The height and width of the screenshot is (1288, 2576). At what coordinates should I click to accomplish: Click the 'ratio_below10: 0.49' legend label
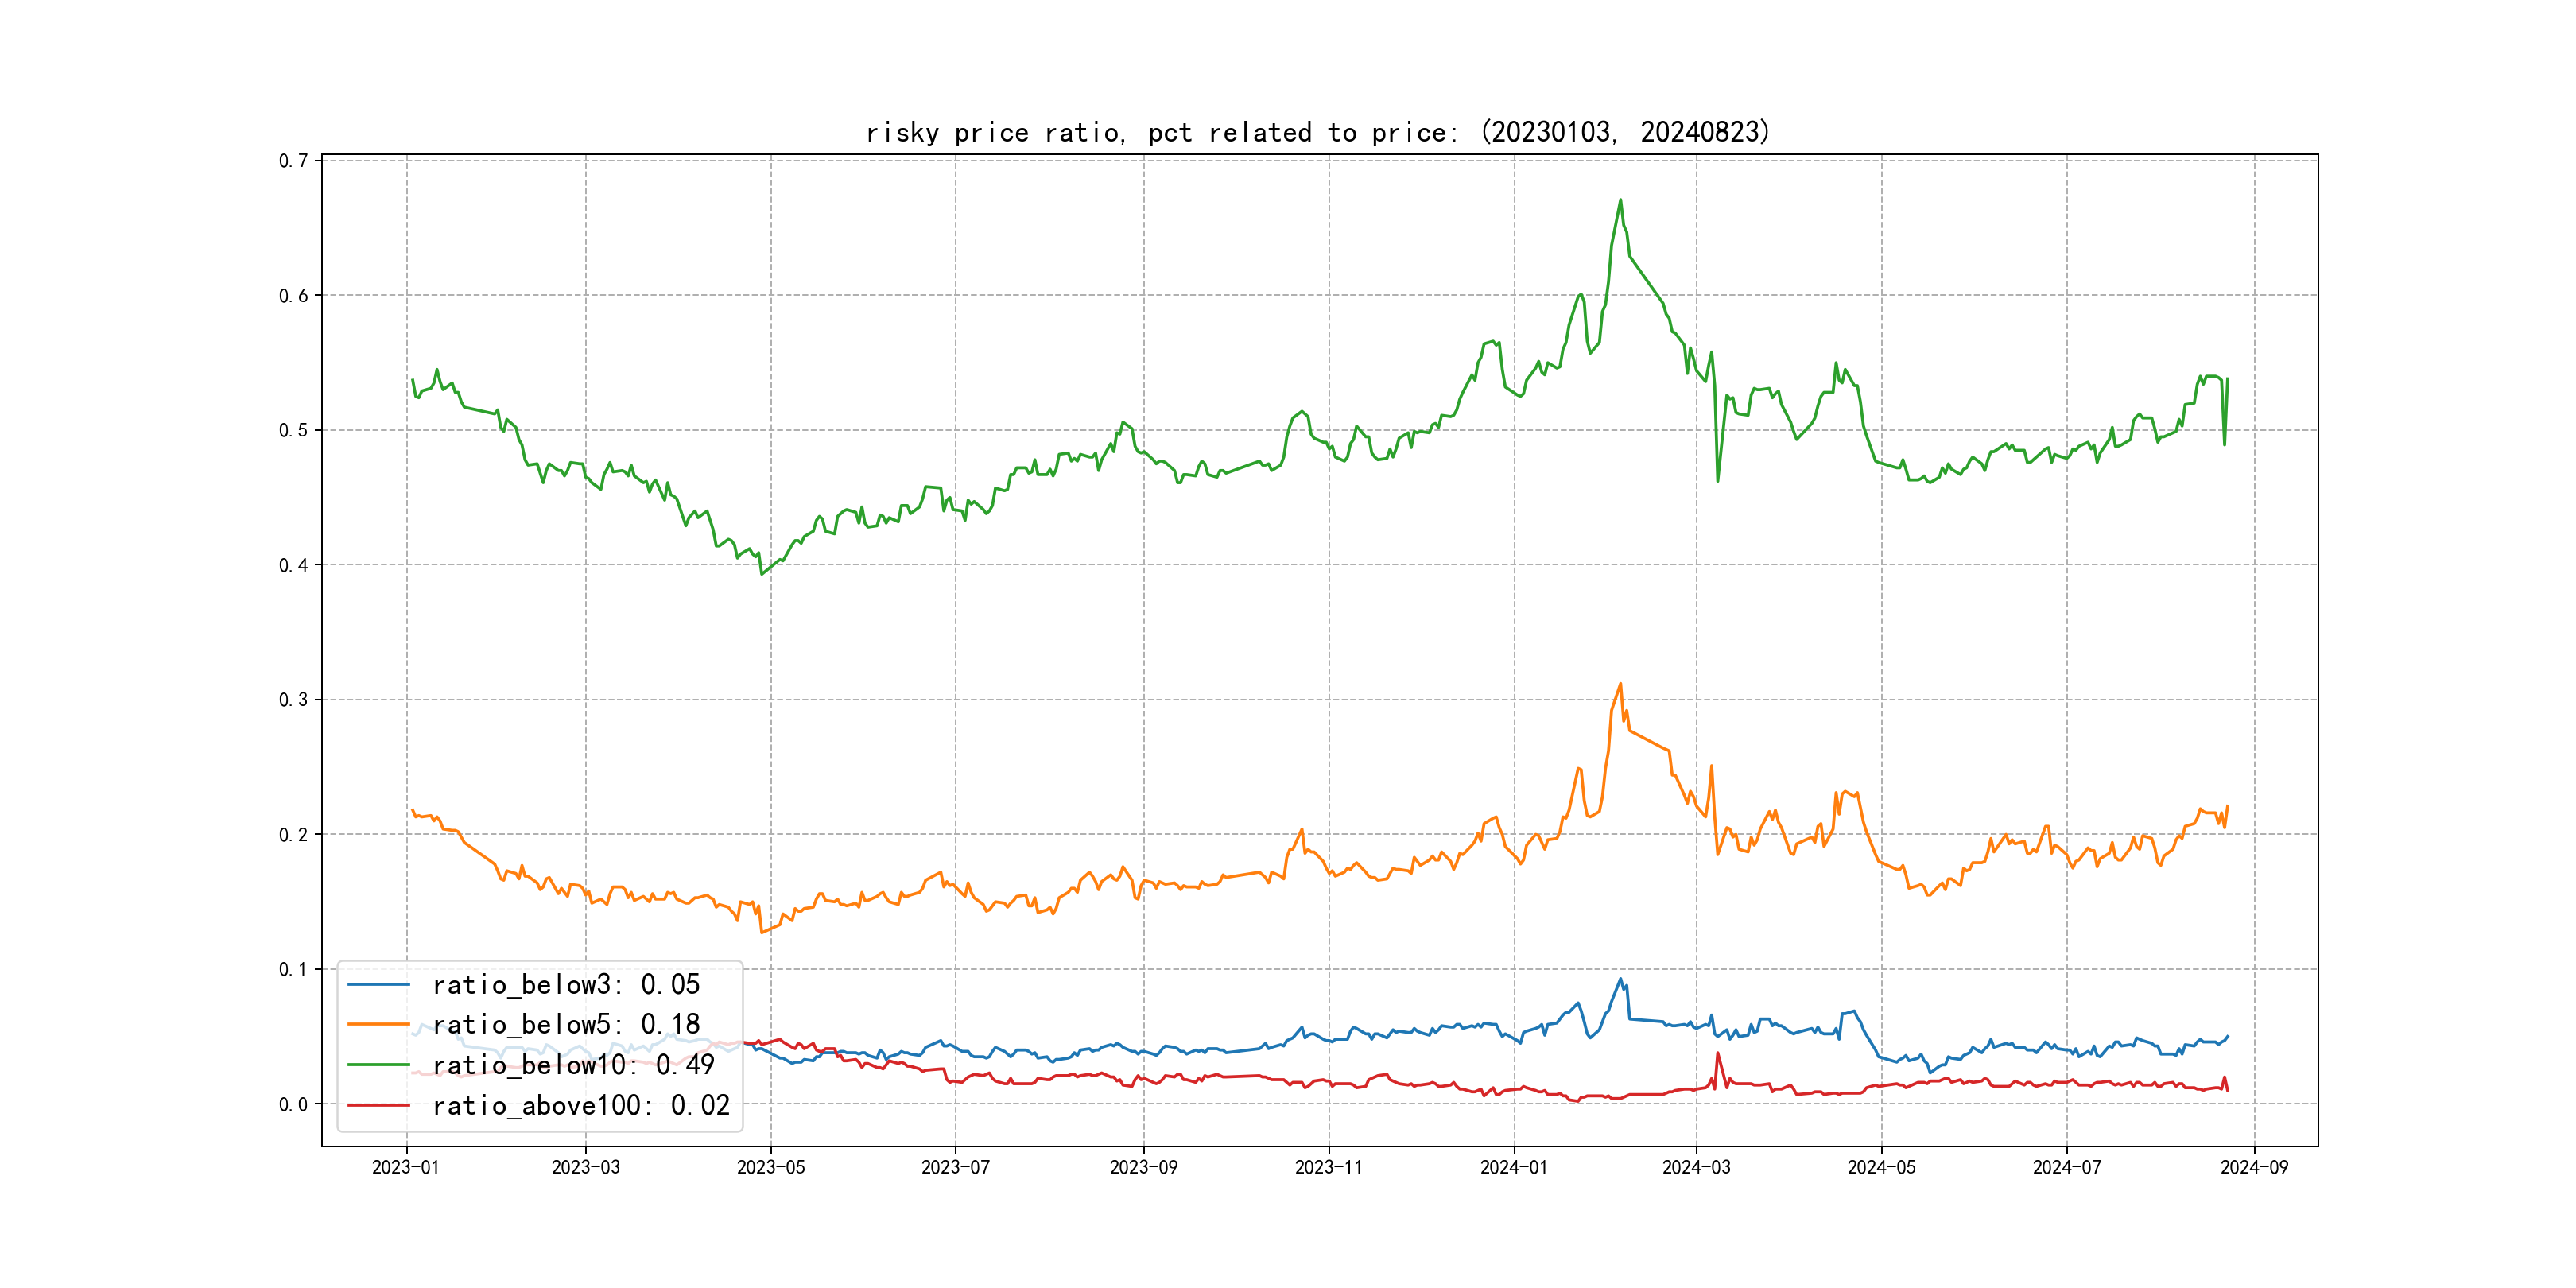[573, 1065]
